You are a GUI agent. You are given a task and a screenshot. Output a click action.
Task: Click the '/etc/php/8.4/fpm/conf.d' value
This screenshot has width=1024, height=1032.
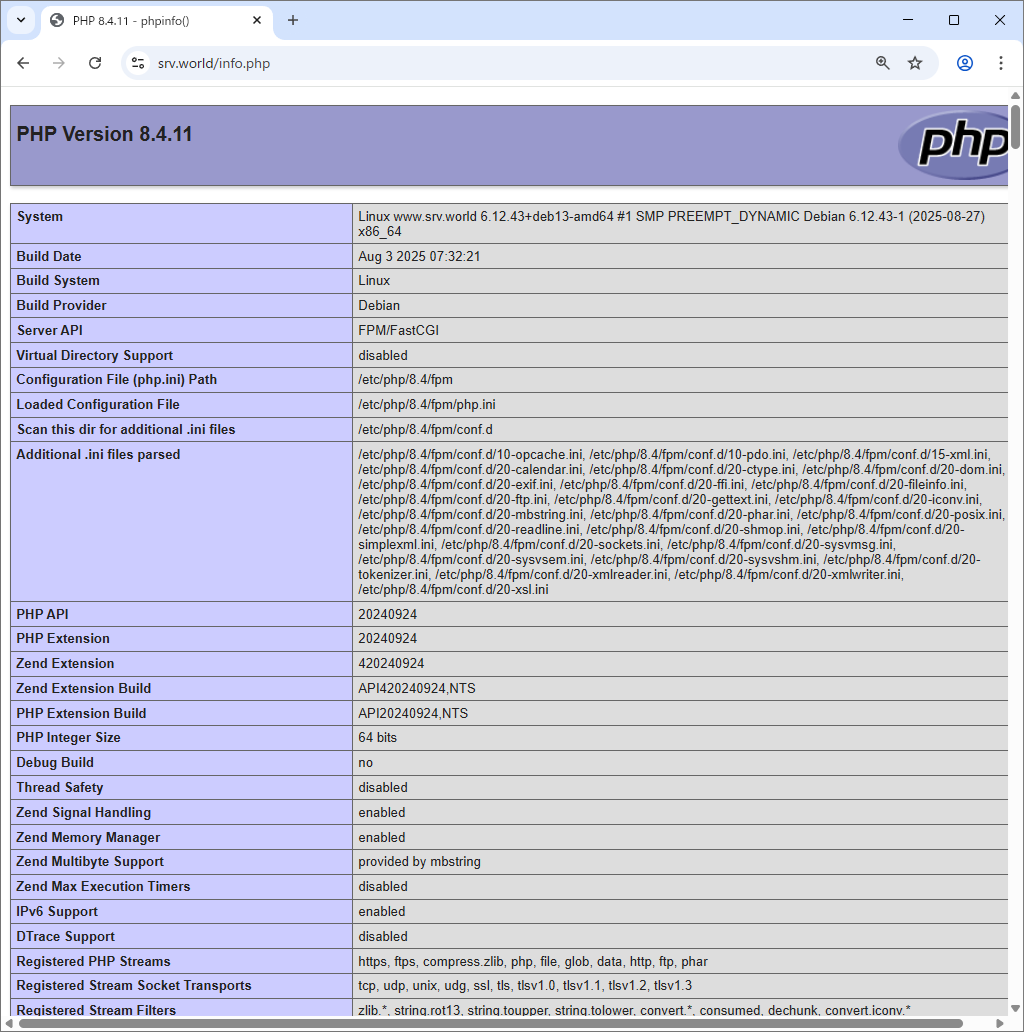[425, 430]
